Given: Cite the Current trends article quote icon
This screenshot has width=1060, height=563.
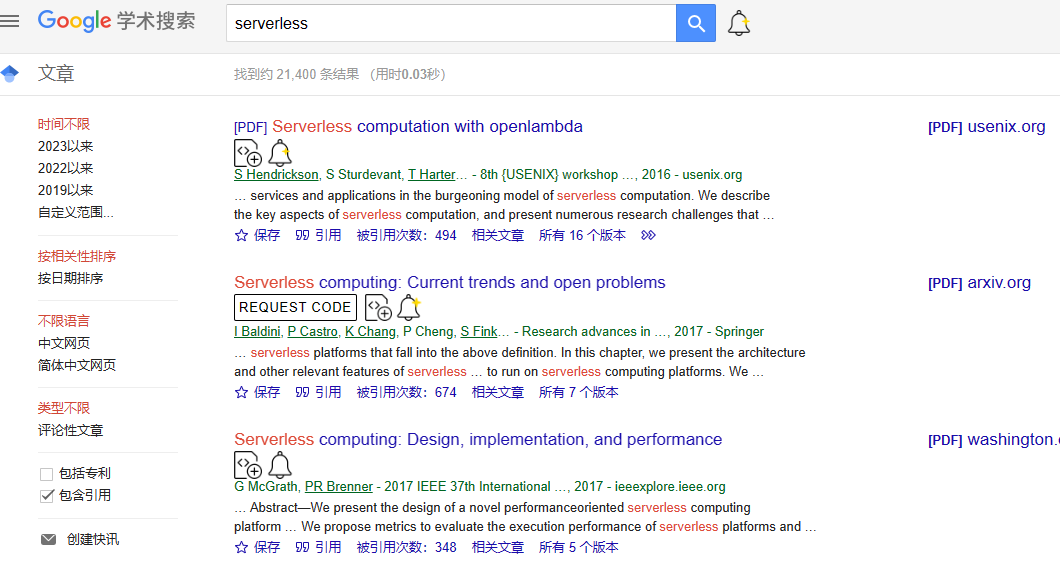Looking at the screenshot, I should 318,393.
